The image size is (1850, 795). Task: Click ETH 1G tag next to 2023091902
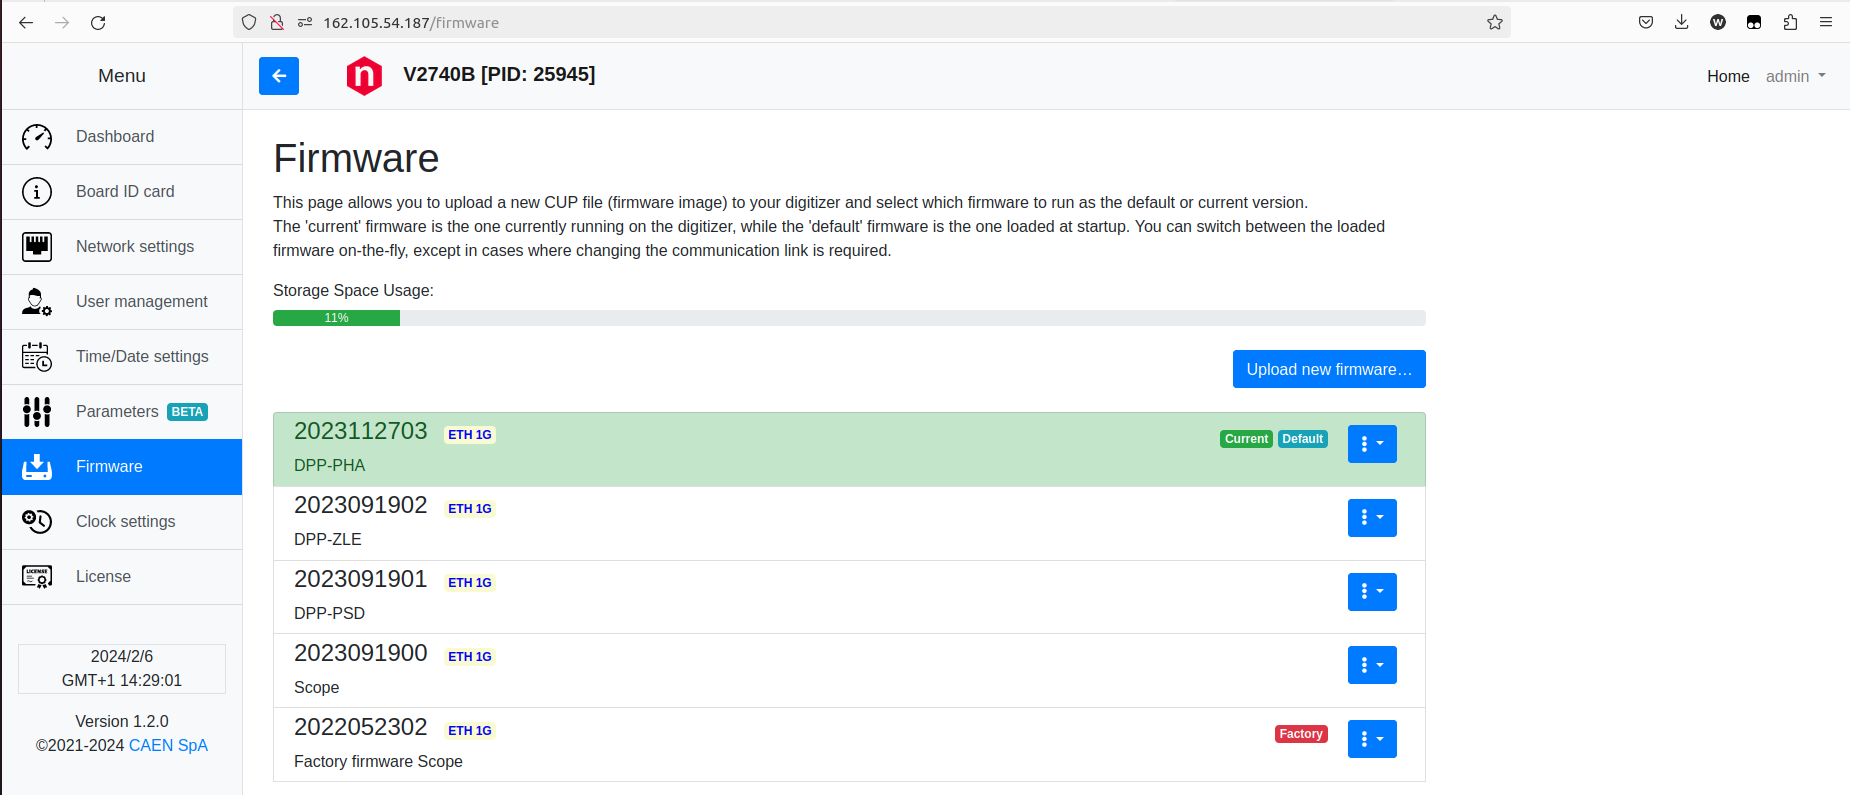pyautogui.click(x=470, y=509)
